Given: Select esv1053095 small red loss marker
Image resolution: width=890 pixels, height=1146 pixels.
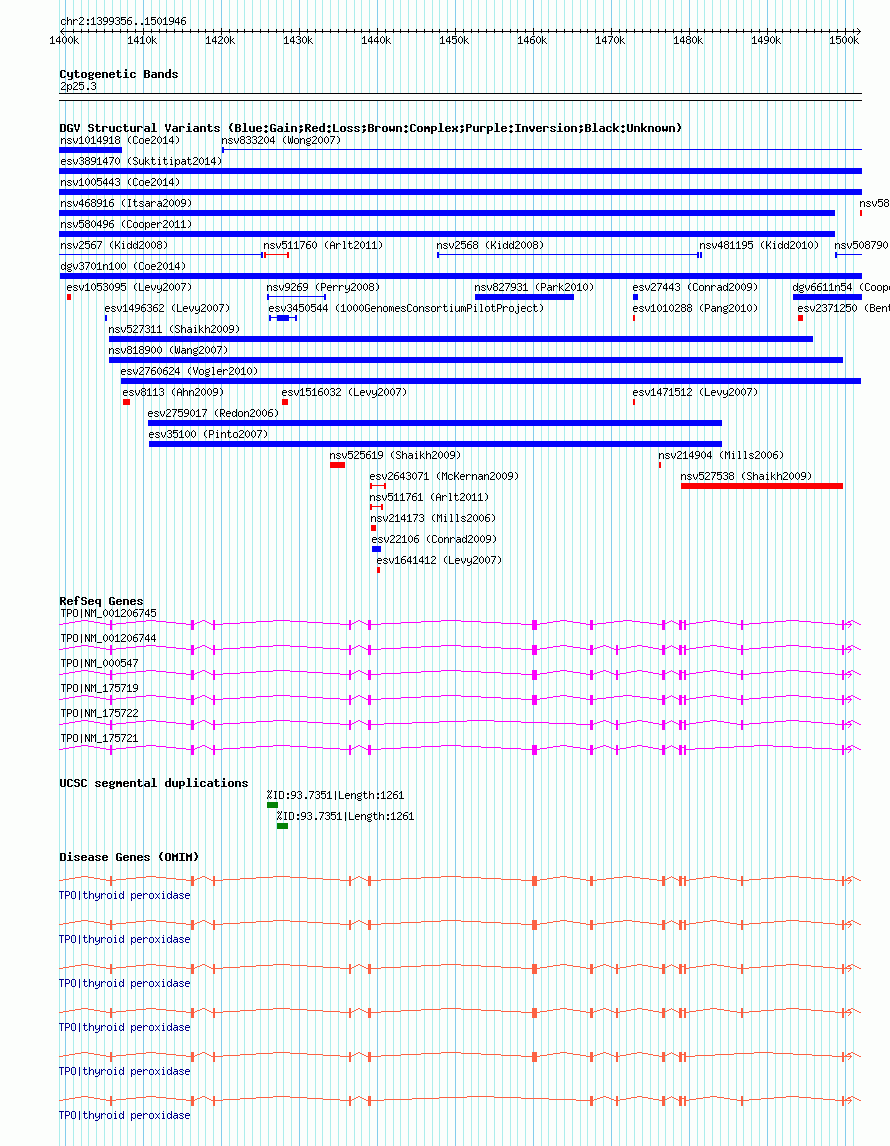Looking at the screenshot, I should [69, 297].
